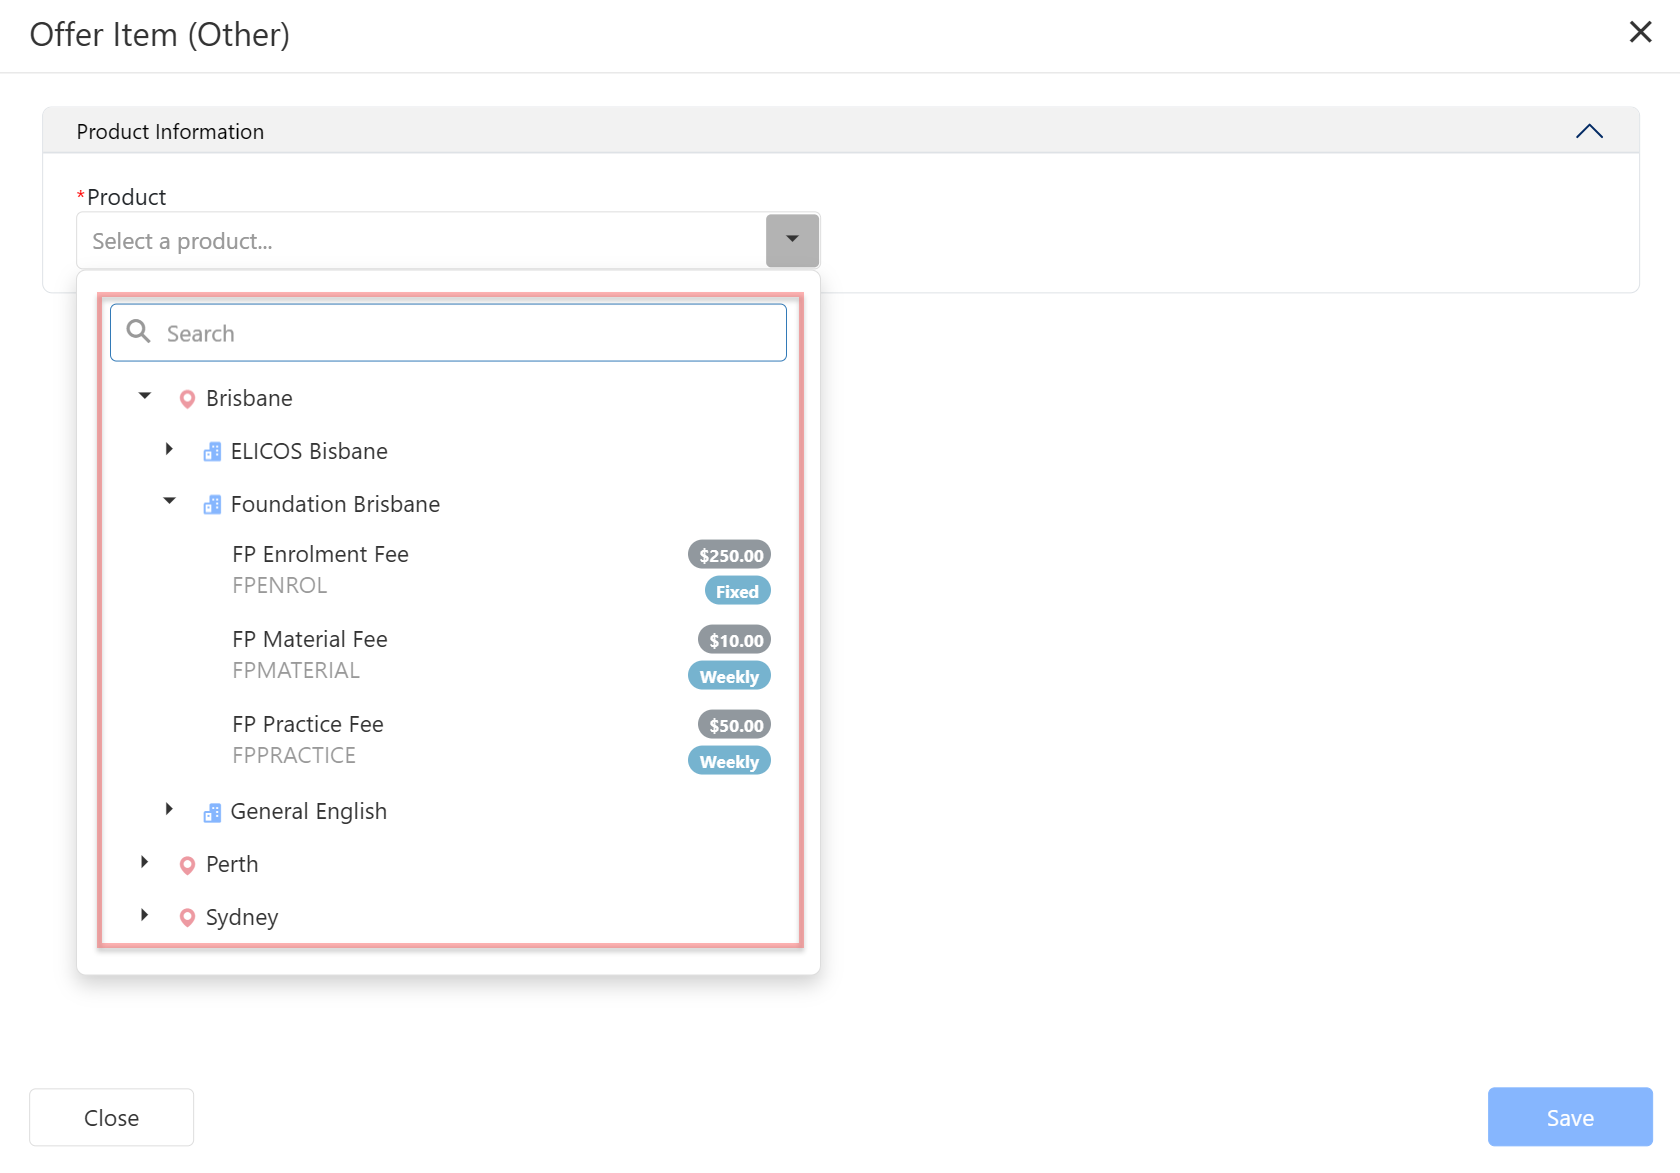Collapse the Foundation Brisbane node
1680x1173 pixels.
[169, 502]
